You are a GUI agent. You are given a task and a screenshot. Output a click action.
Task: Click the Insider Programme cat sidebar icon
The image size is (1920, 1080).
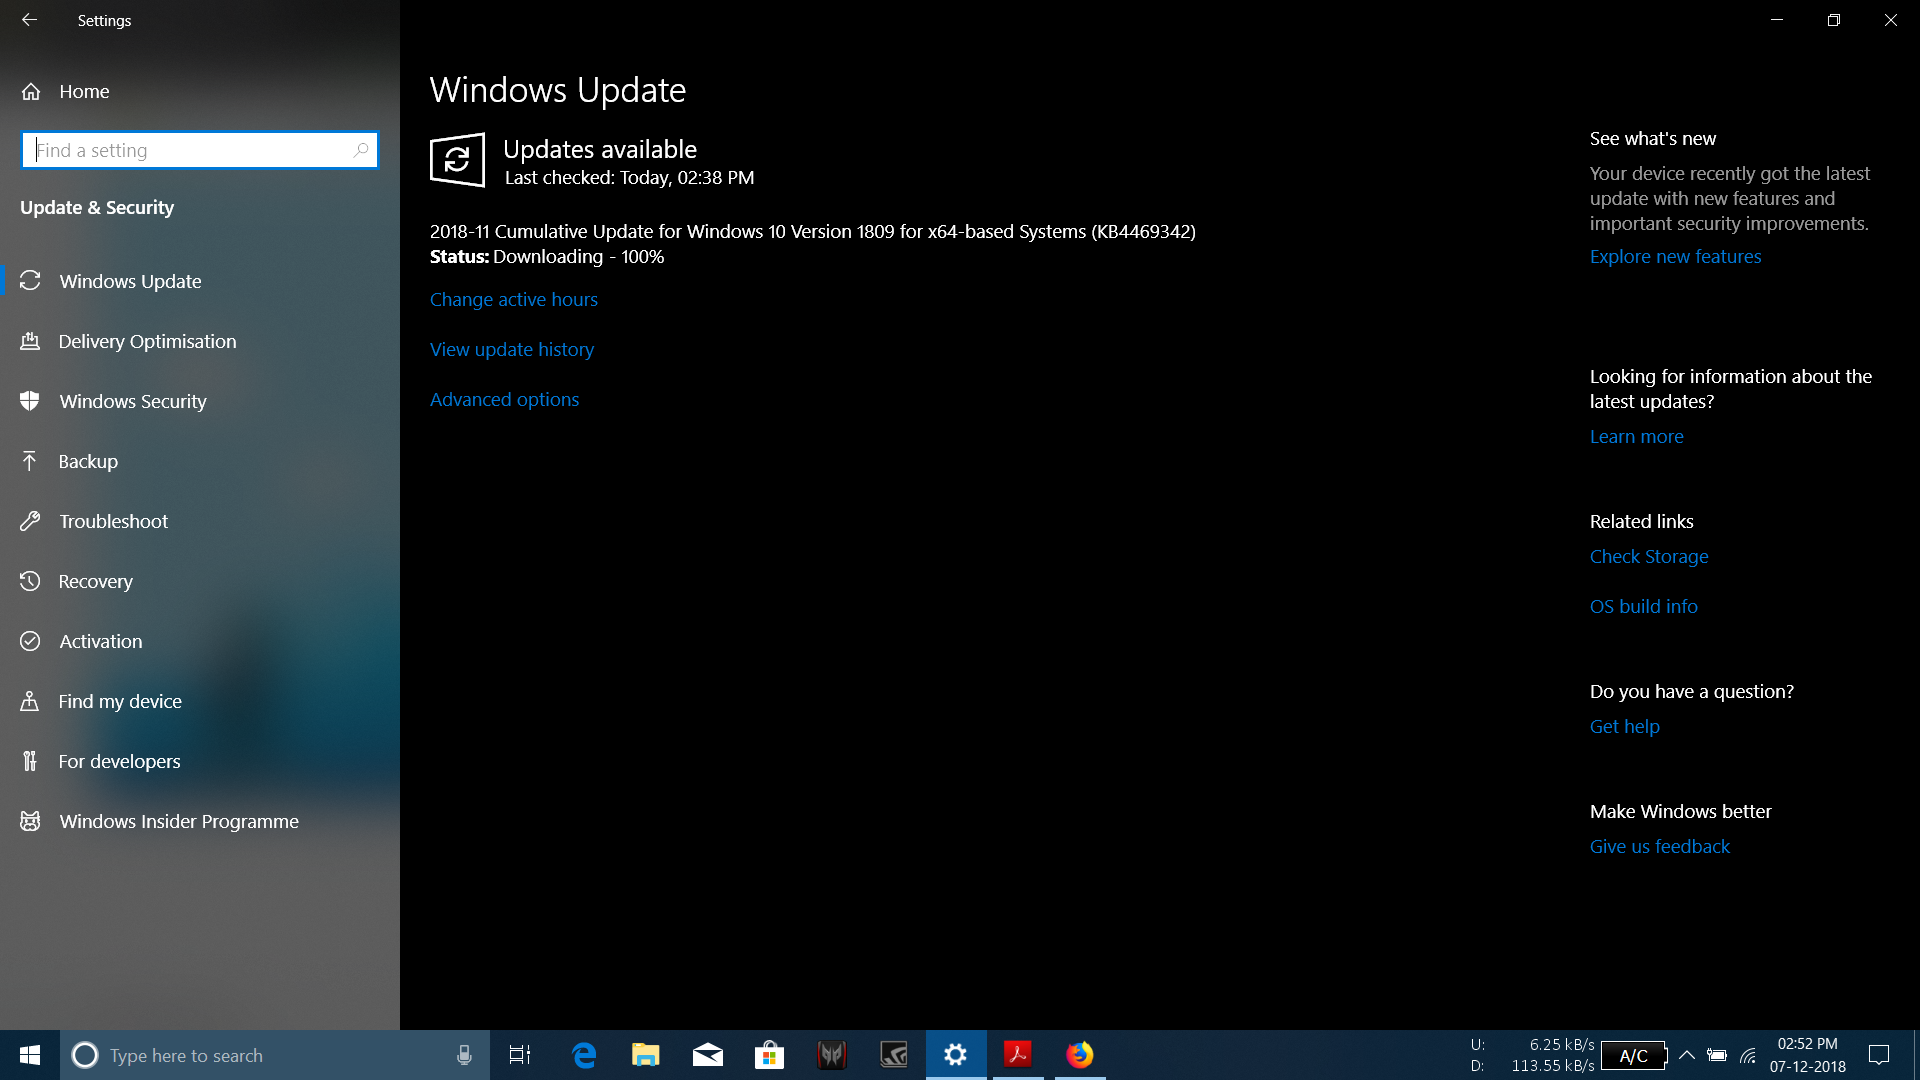[x=30, y=821]
